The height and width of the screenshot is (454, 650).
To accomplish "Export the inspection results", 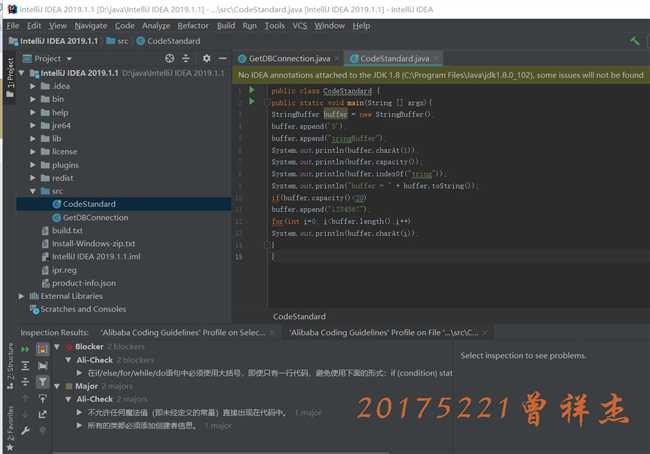I will 42,414.
